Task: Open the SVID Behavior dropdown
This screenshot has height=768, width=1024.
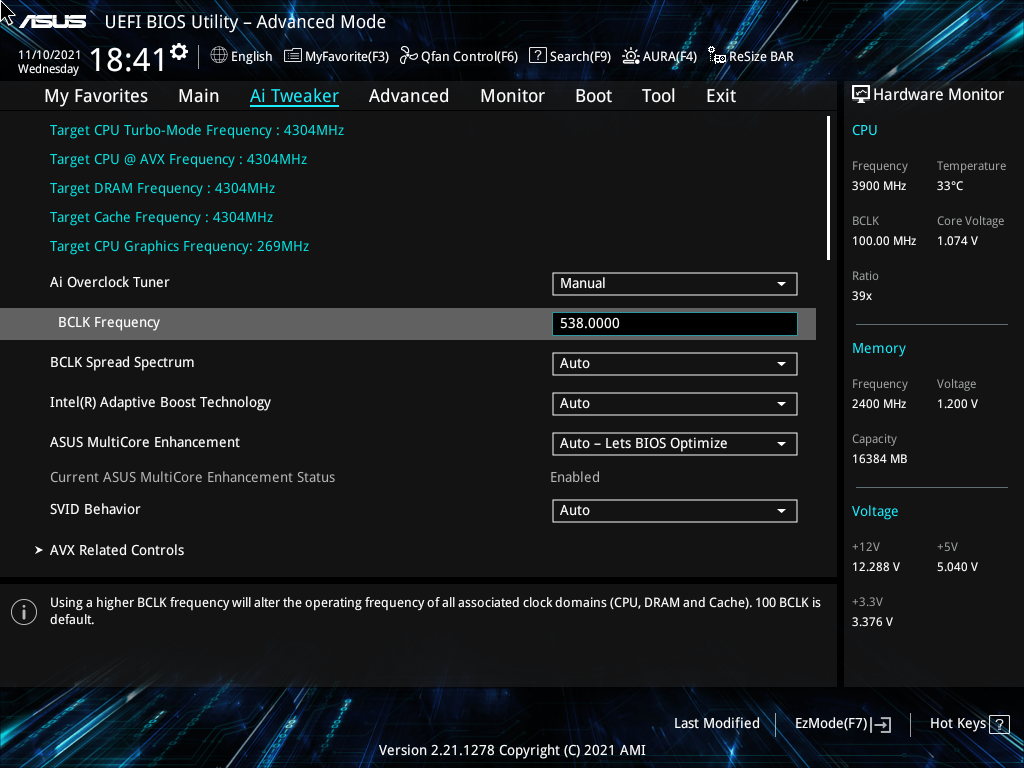Action: (x=675, y=511)
